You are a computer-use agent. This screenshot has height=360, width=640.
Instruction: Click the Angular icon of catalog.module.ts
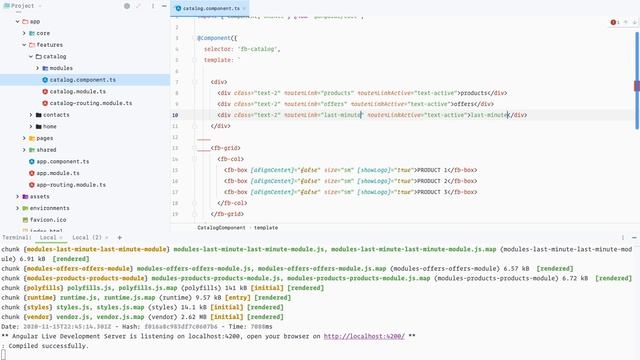click(x=45, y=91)
